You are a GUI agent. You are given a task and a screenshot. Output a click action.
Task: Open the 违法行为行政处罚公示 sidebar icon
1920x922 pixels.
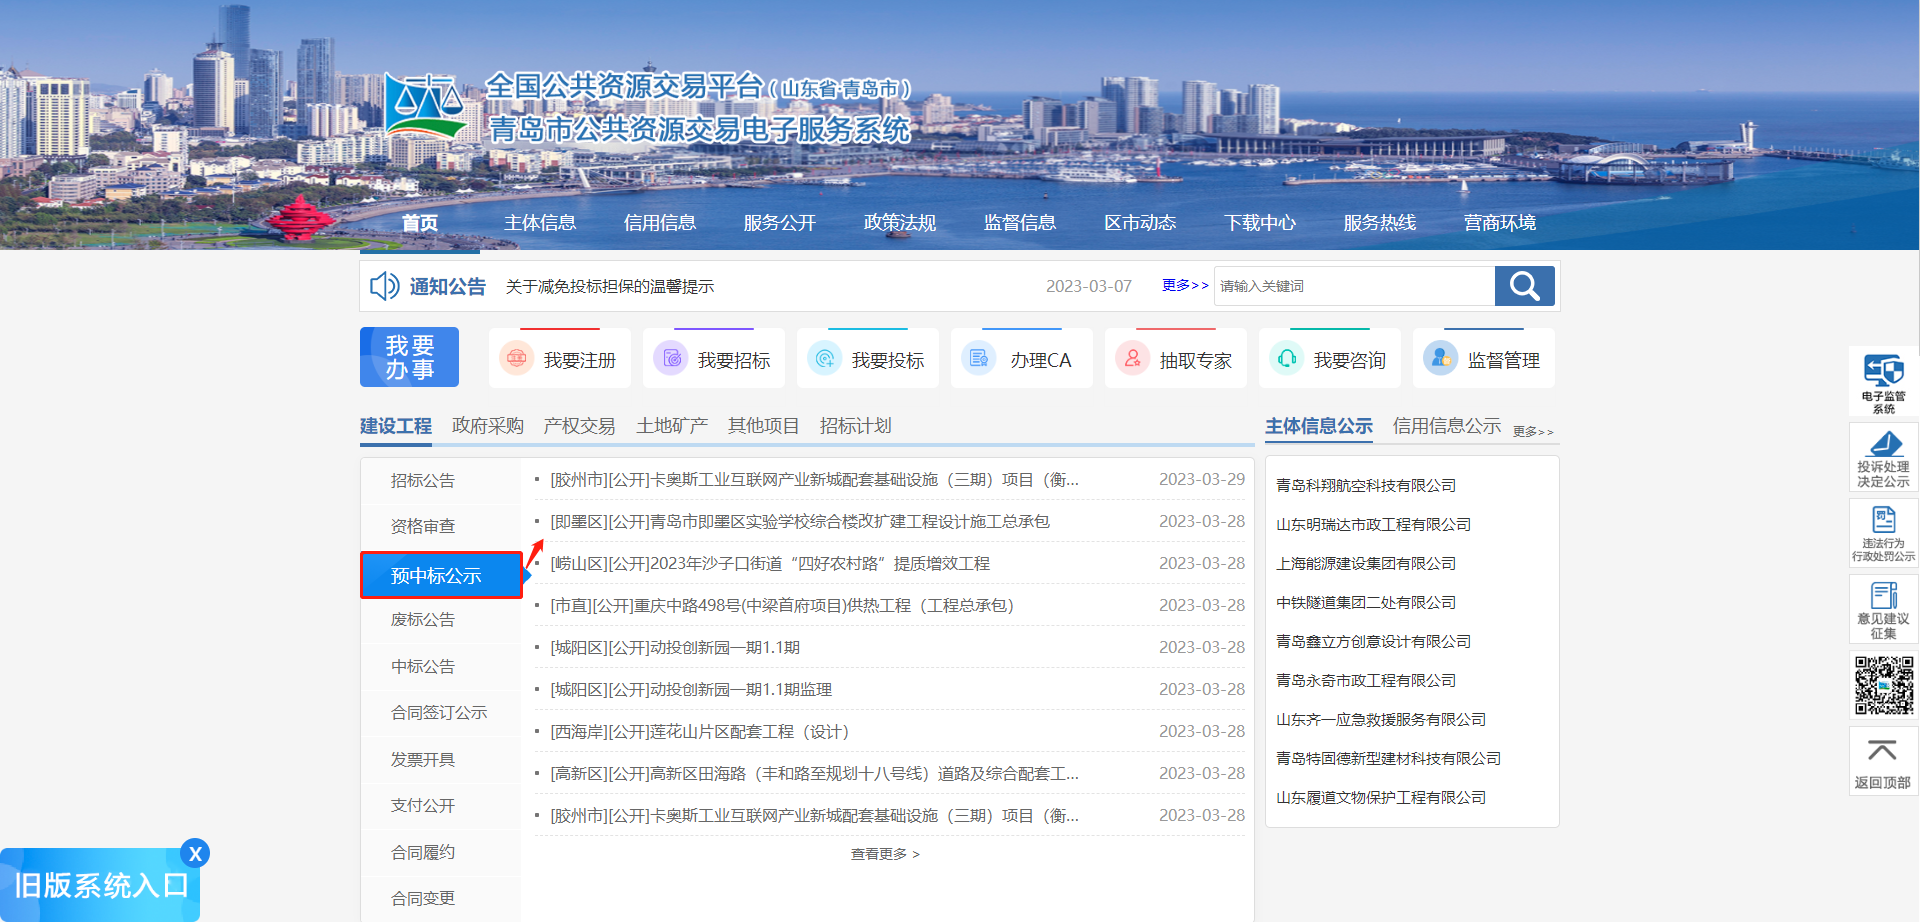pos(1883,533)
